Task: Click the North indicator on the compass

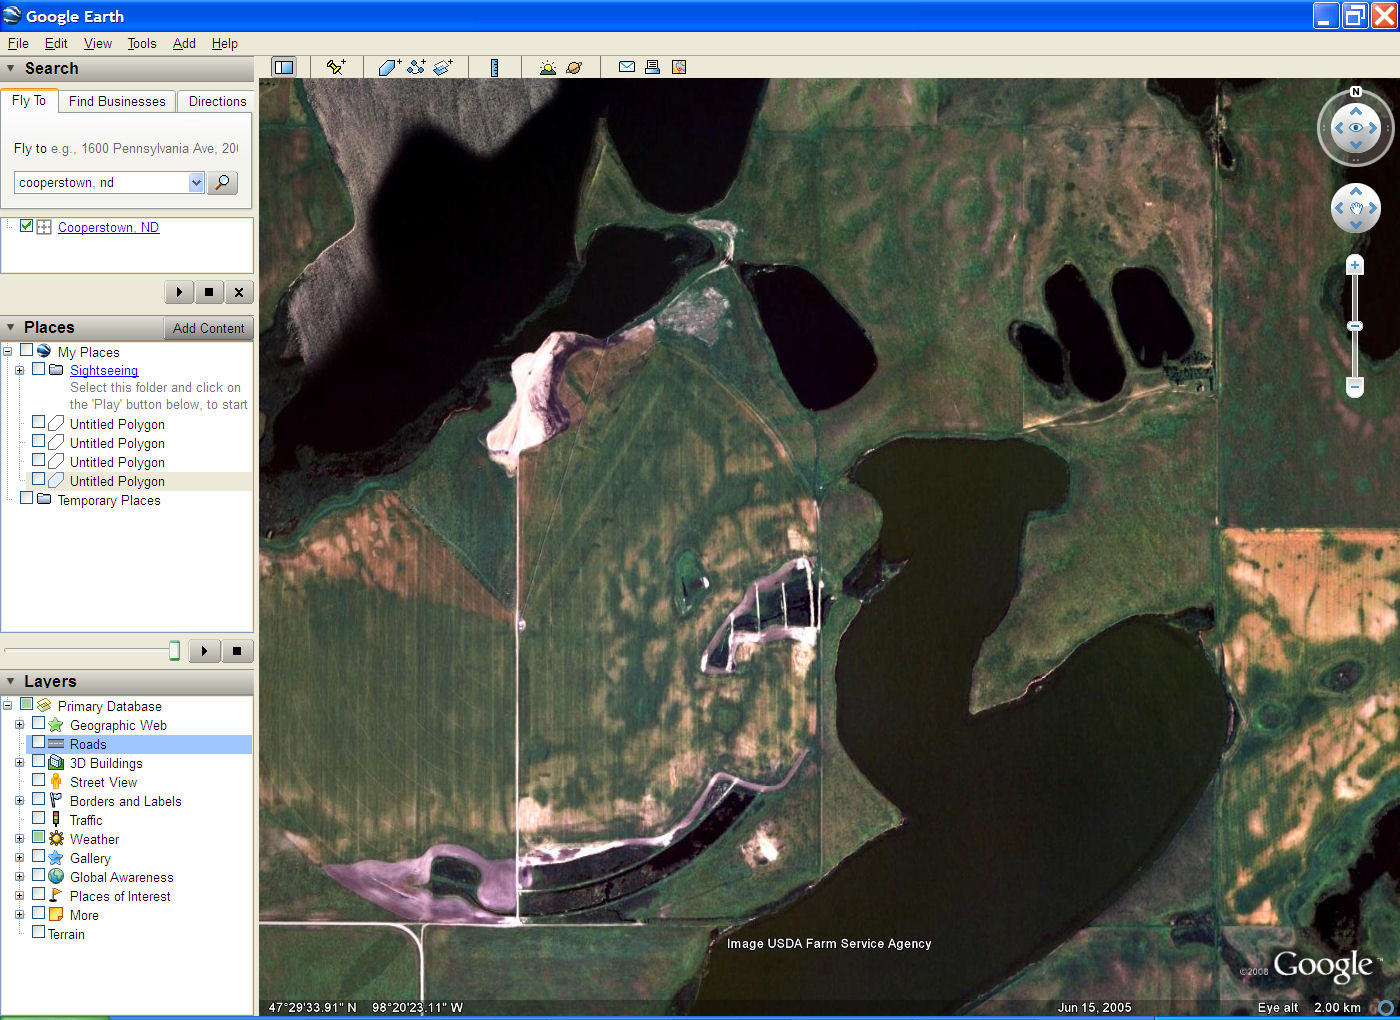Action: (1356, 92)
